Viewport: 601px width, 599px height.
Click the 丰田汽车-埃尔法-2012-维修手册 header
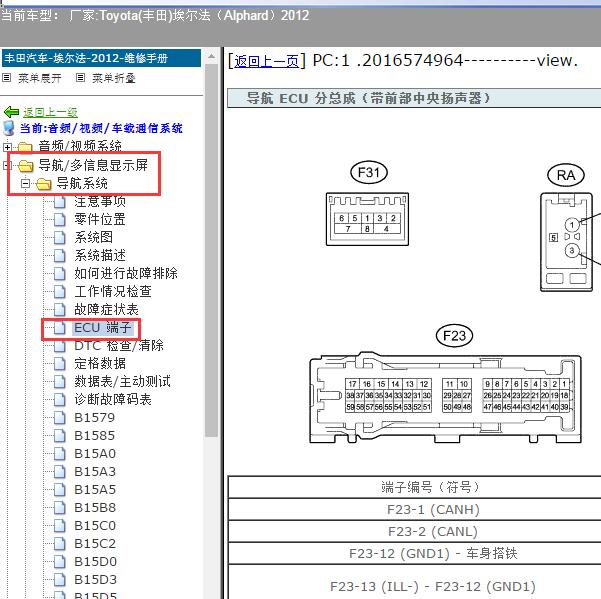101,58
